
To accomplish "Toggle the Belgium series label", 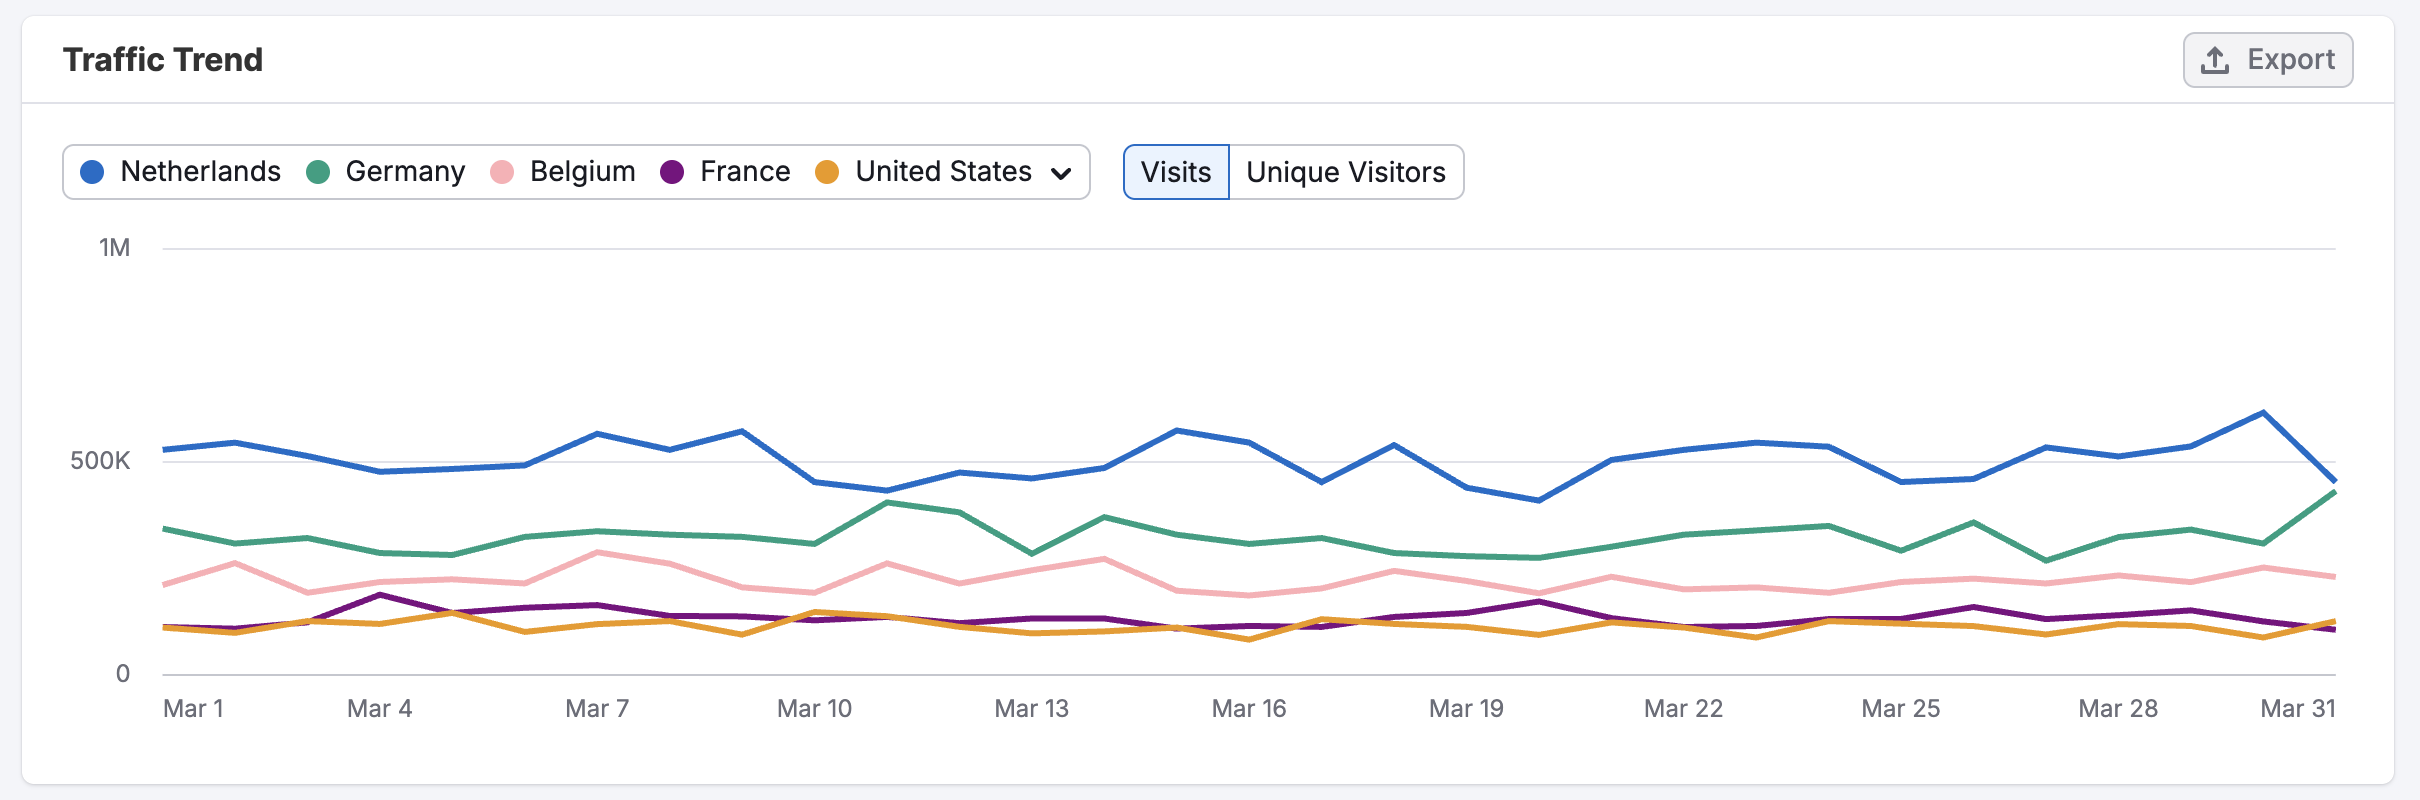I will (582, 172).
